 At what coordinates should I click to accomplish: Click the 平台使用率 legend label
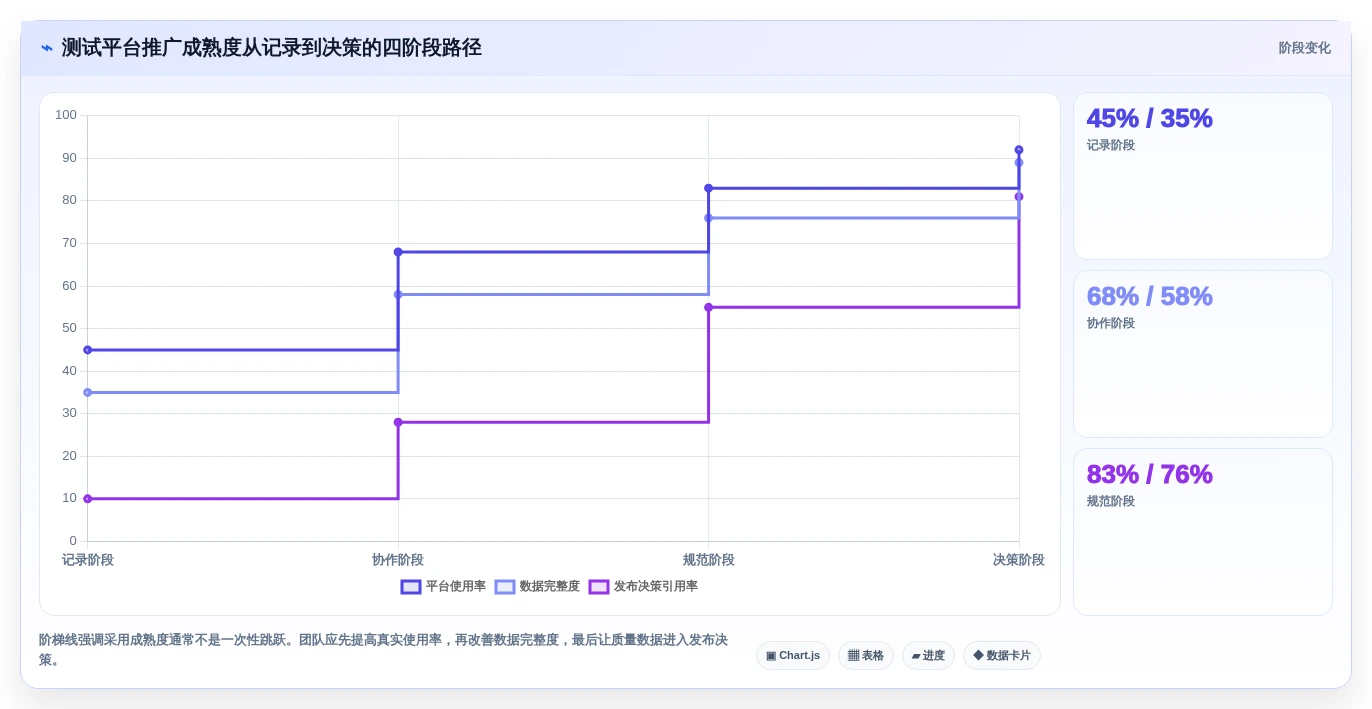tap(456, 587)
